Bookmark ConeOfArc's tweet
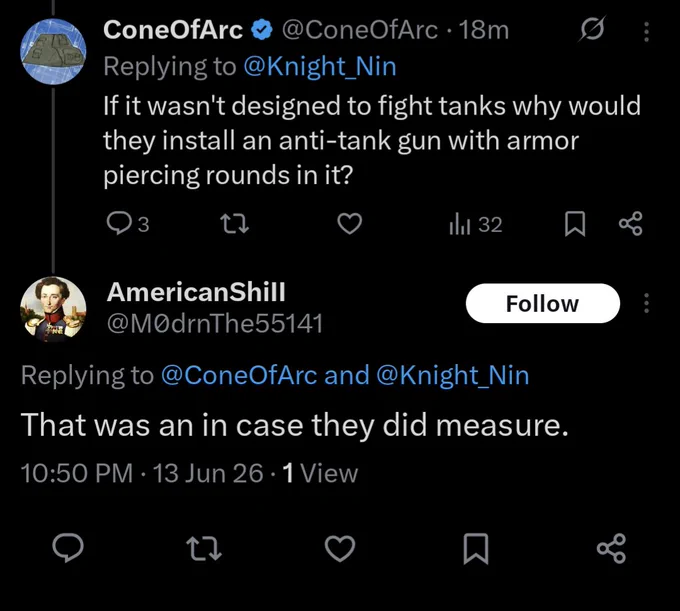 (575, 224)
